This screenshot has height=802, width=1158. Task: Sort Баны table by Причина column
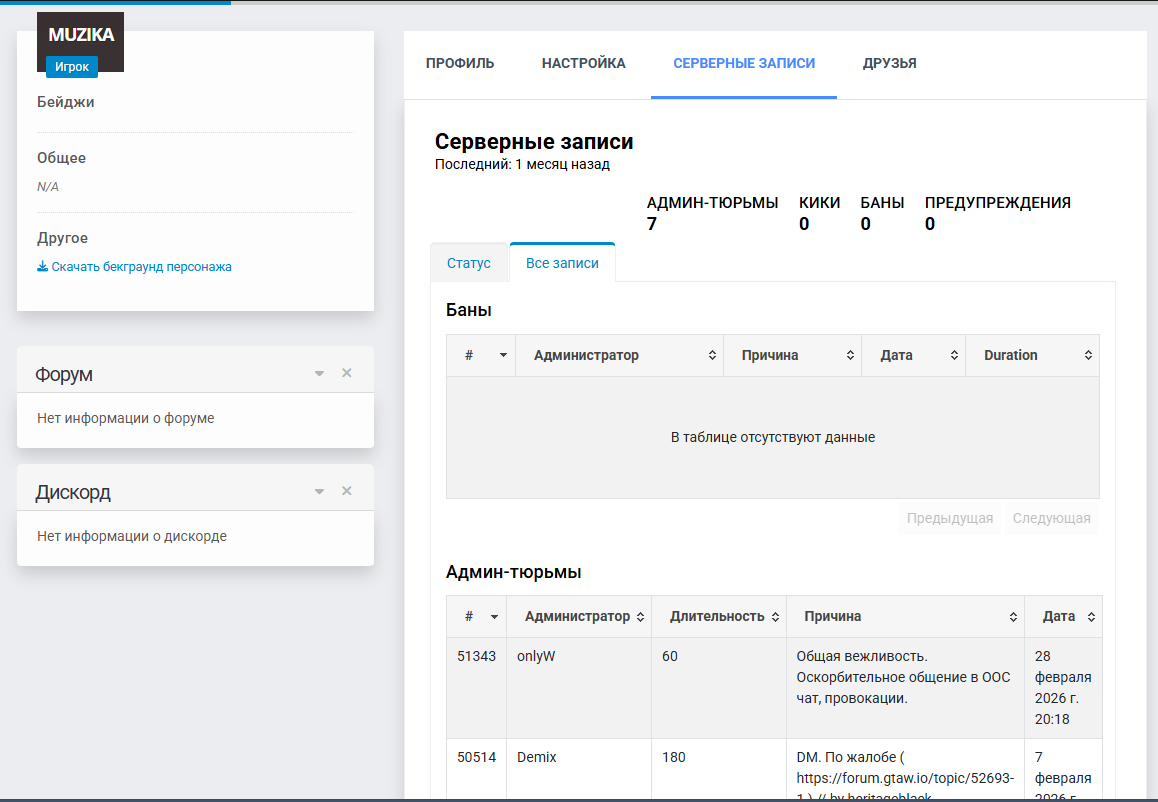(x=792, y=355)
